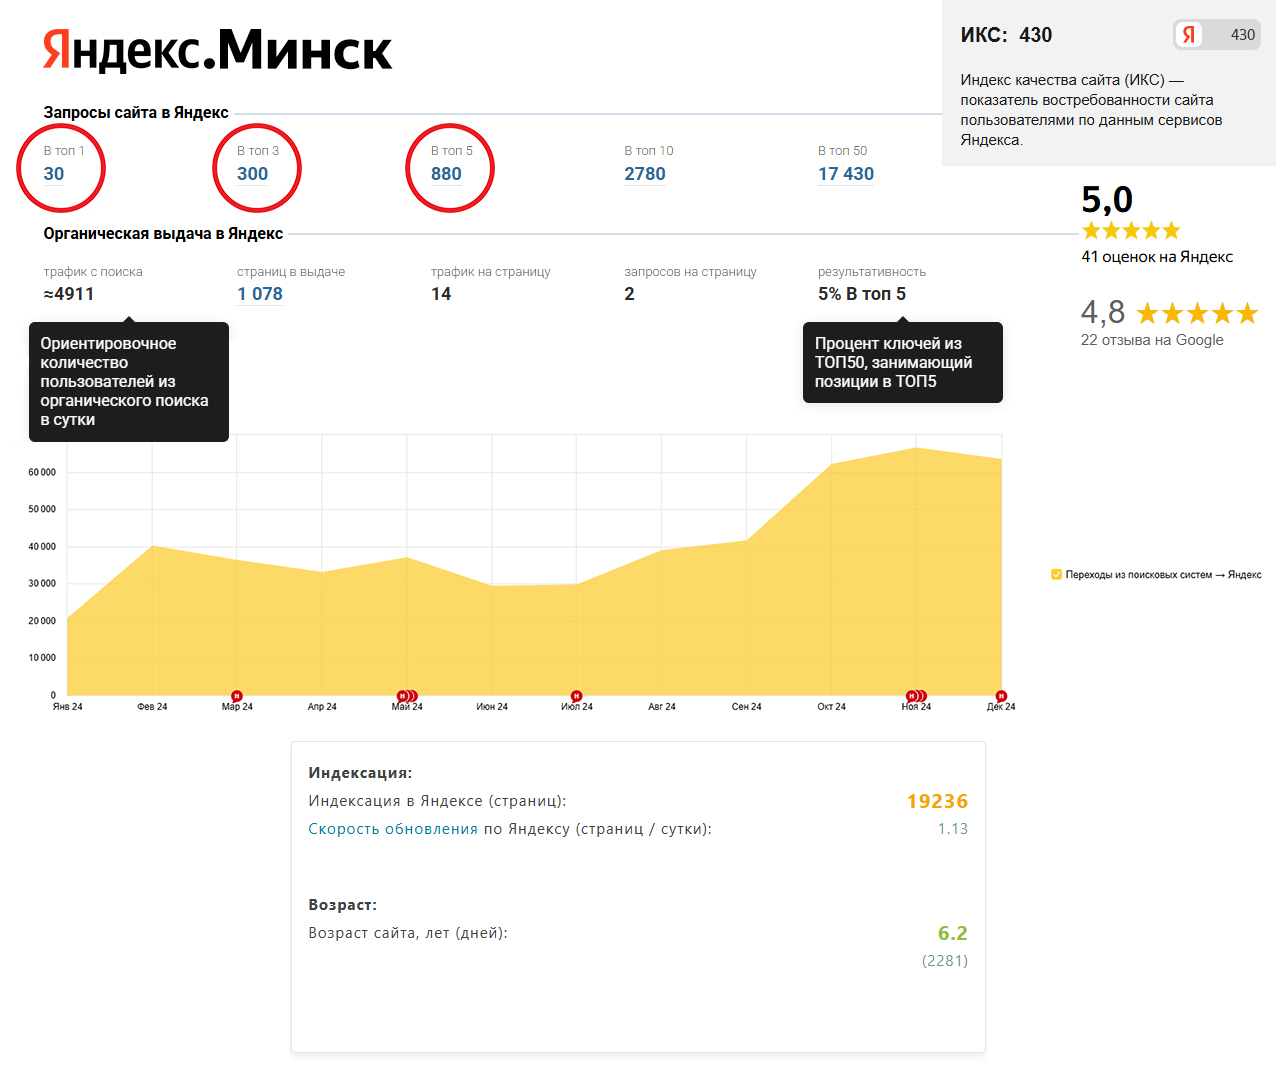
Task: Select the red update marker at Дек 24
Action: (x=1001, y=696)
